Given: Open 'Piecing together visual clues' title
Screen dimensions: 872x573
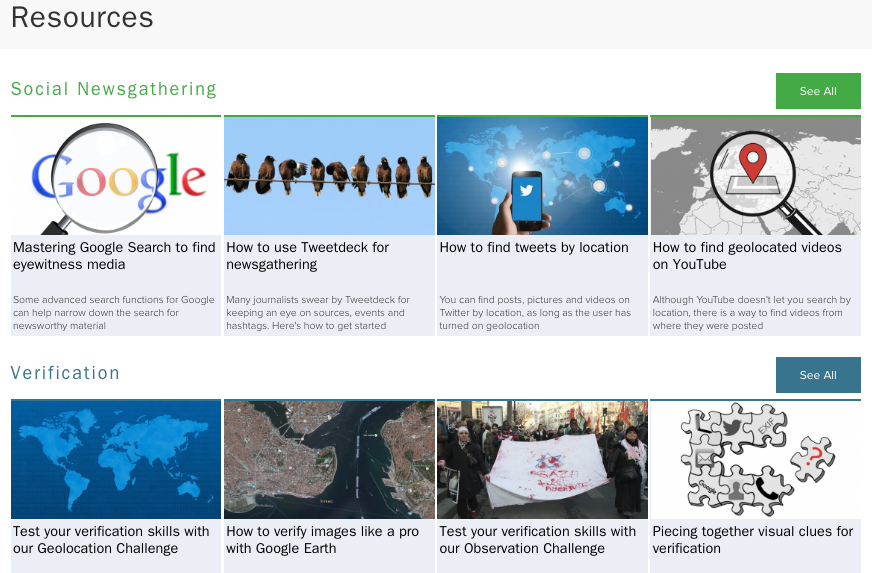Looking at the screenshot, I should point(752,540).
